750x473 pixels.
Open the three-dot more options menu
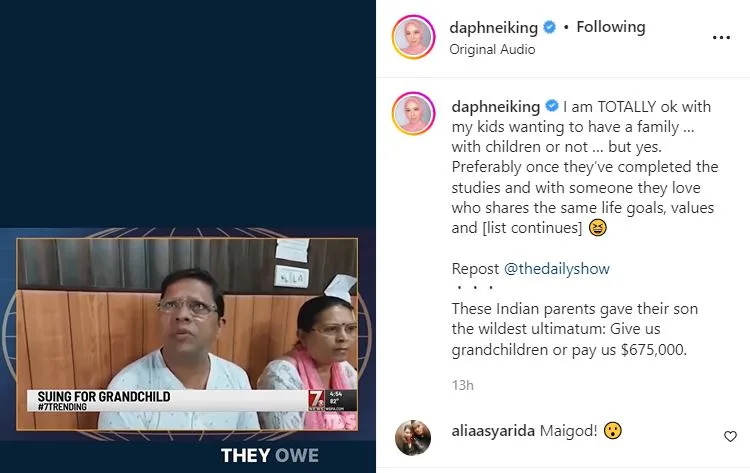721,37
